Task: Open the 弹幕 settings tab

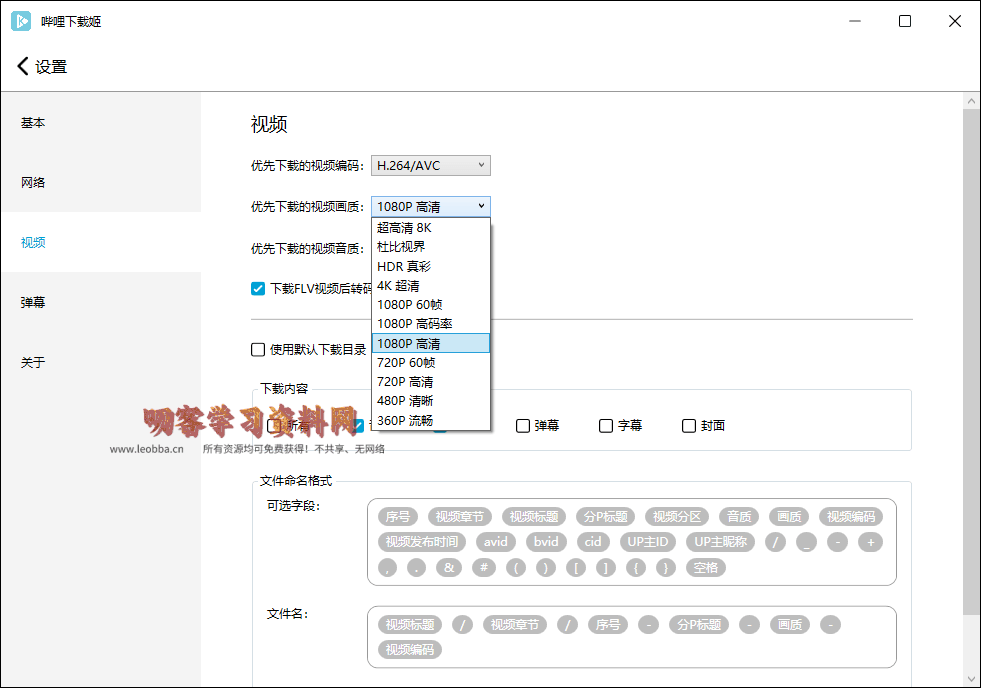Action: pyautogui.click(x=33, y=302)
